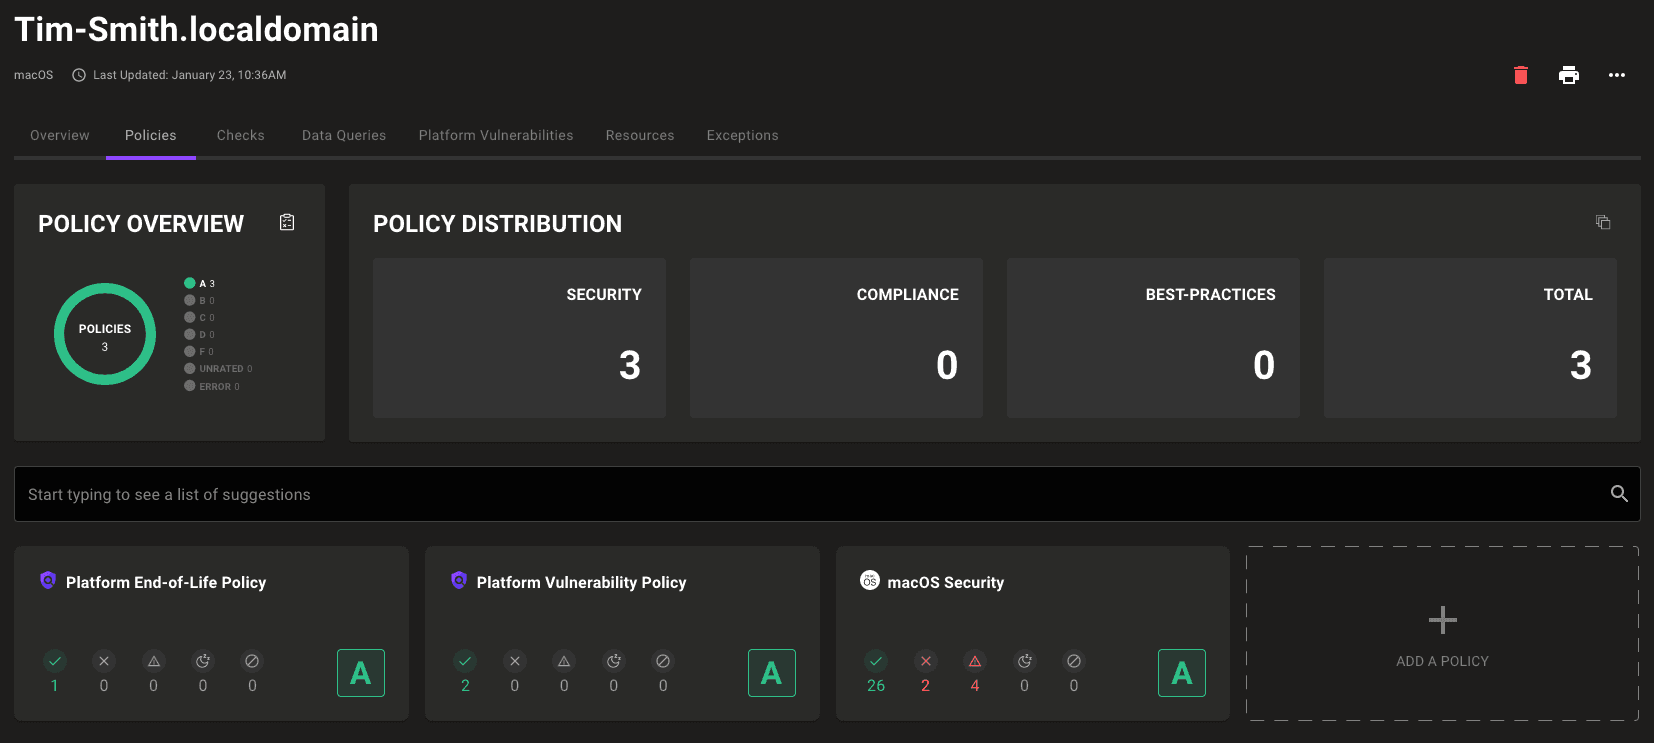Viewport: 1654px width, 743px height.
Task: Click the Policy Overview report icon
Action: coord(287,222)
